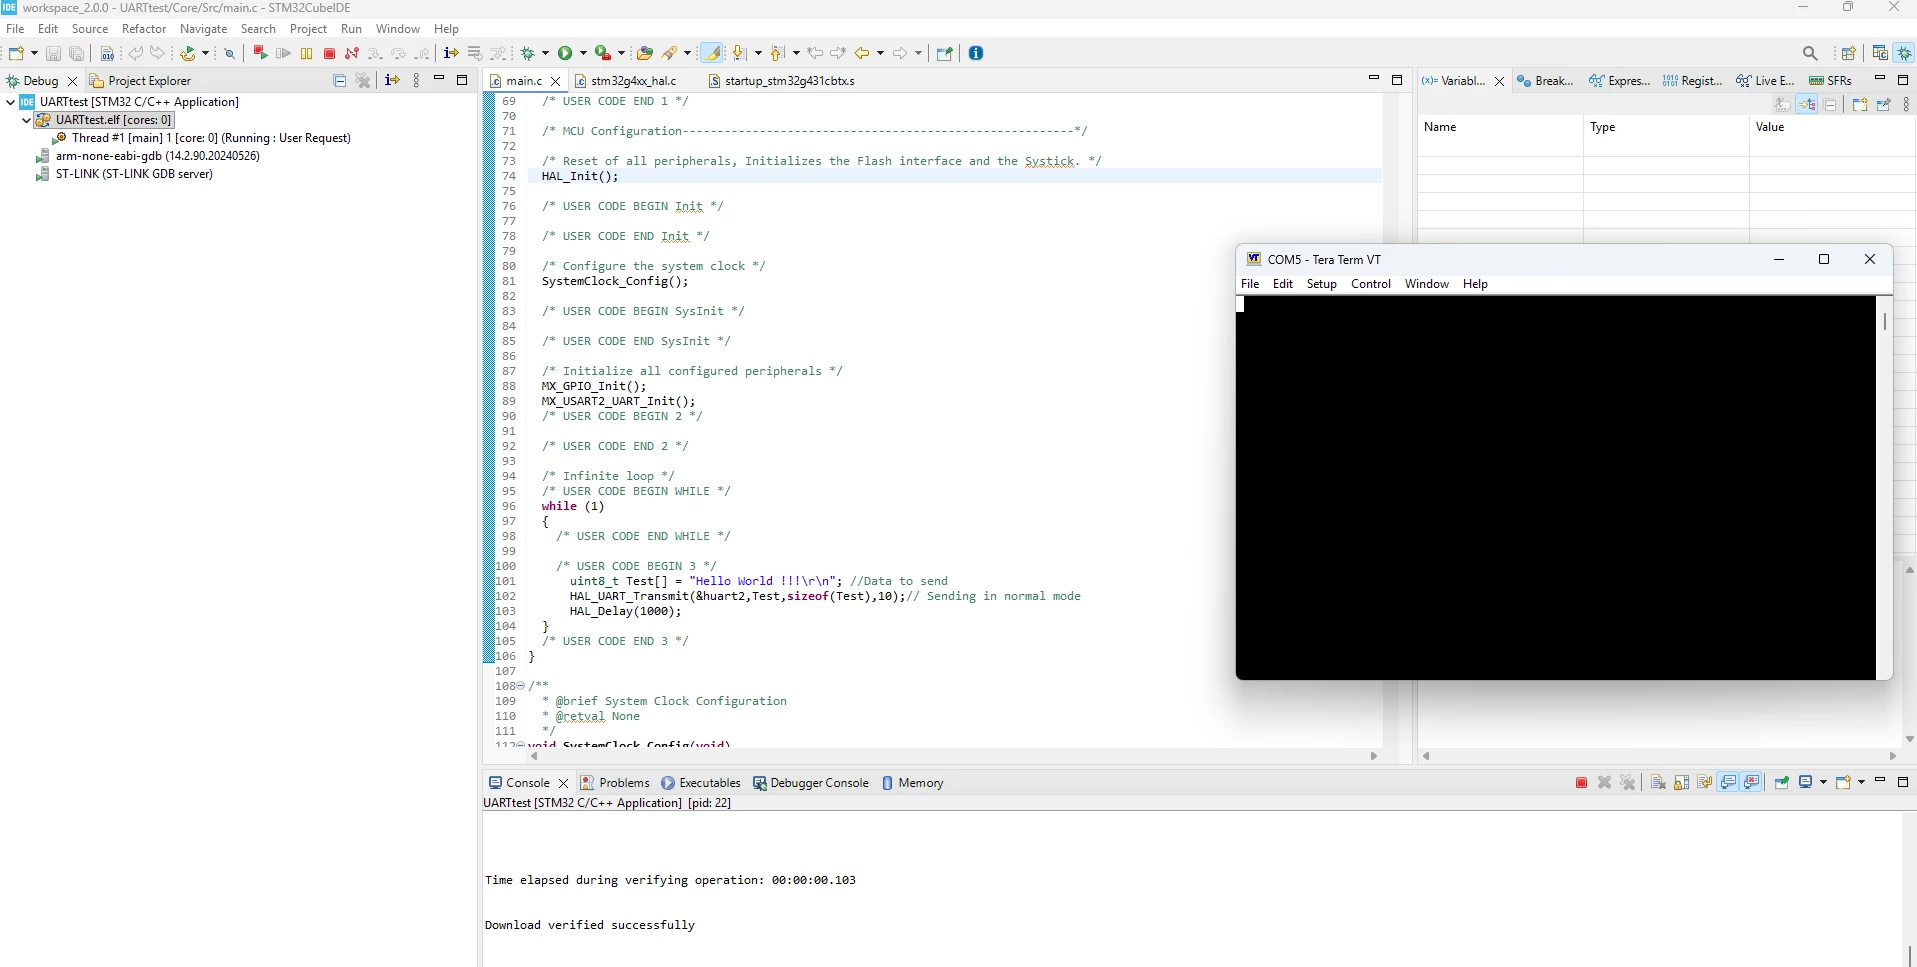Open Display Selected Console dropdown arrow
The image size is (1917, 967).
(1823, 783)
